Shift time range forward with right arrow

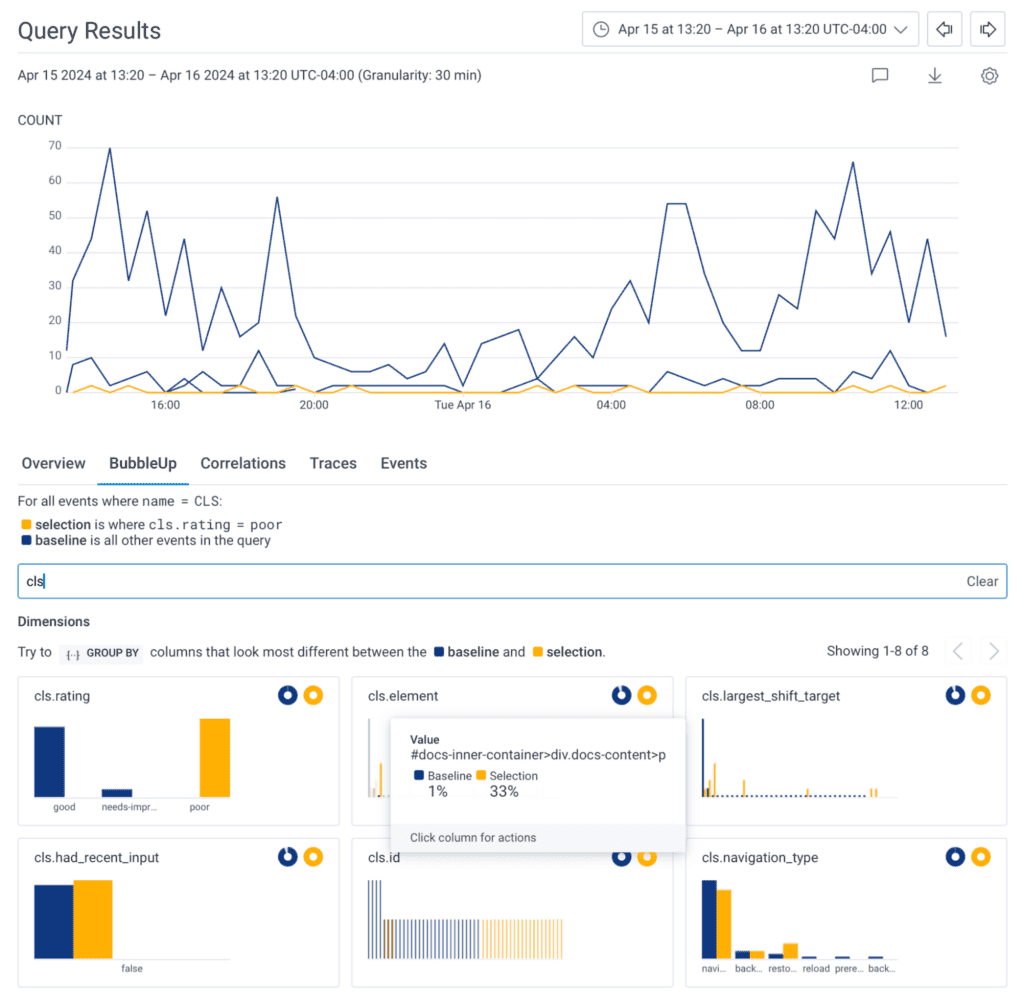coord(987,29)
